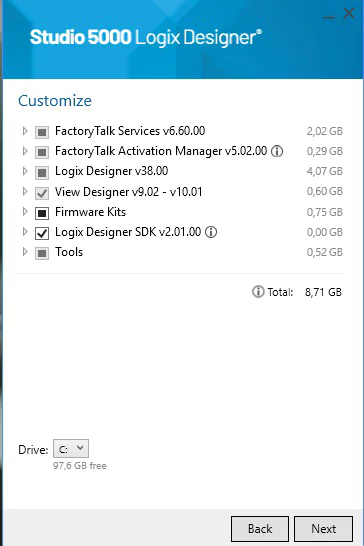The image size is (364, 546).
Task: Minimize the installer window
Action: [x=328, y=17]
